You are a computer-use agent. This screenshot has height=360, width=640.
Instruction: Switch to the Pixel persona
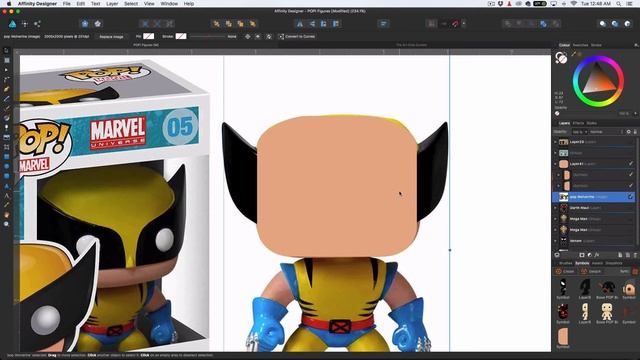tap(25, 24)
